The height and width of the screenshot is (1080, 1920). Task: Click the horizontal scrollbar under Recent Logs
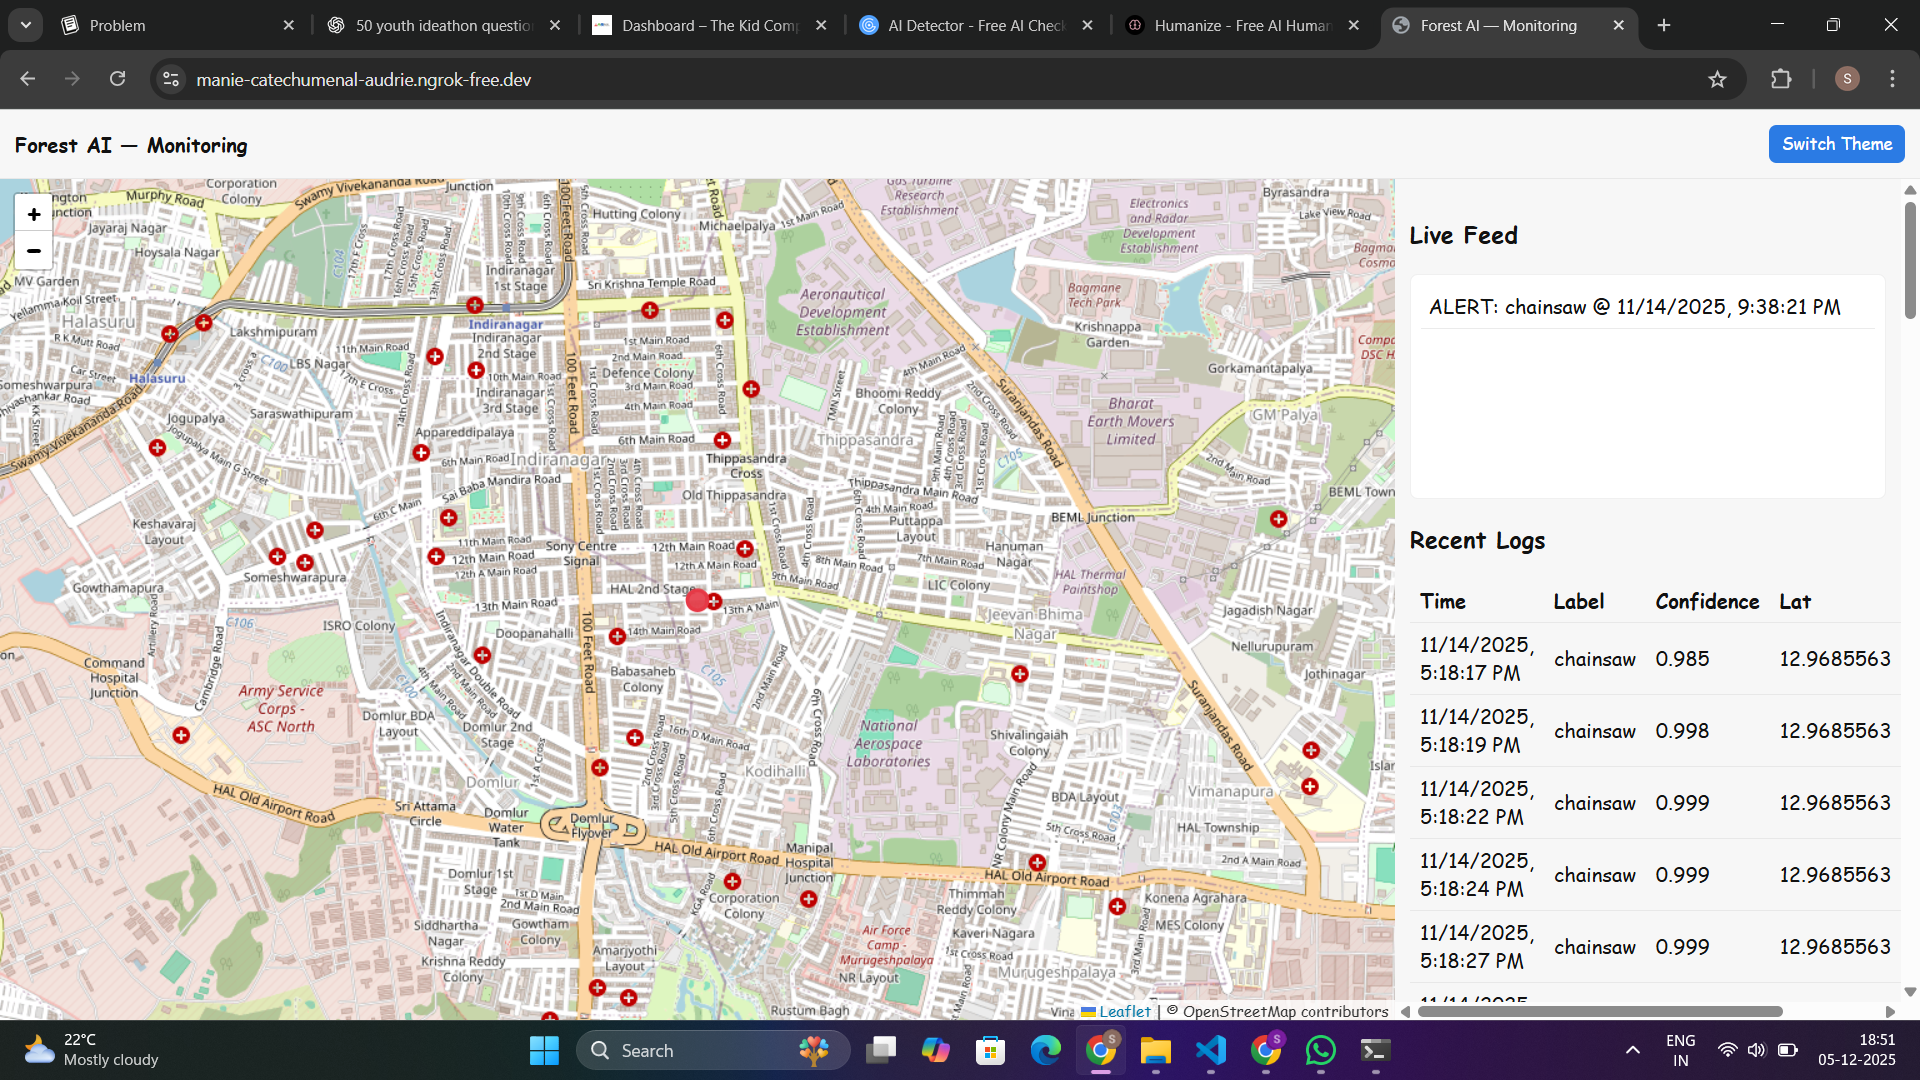(x=1600, y=1012)
